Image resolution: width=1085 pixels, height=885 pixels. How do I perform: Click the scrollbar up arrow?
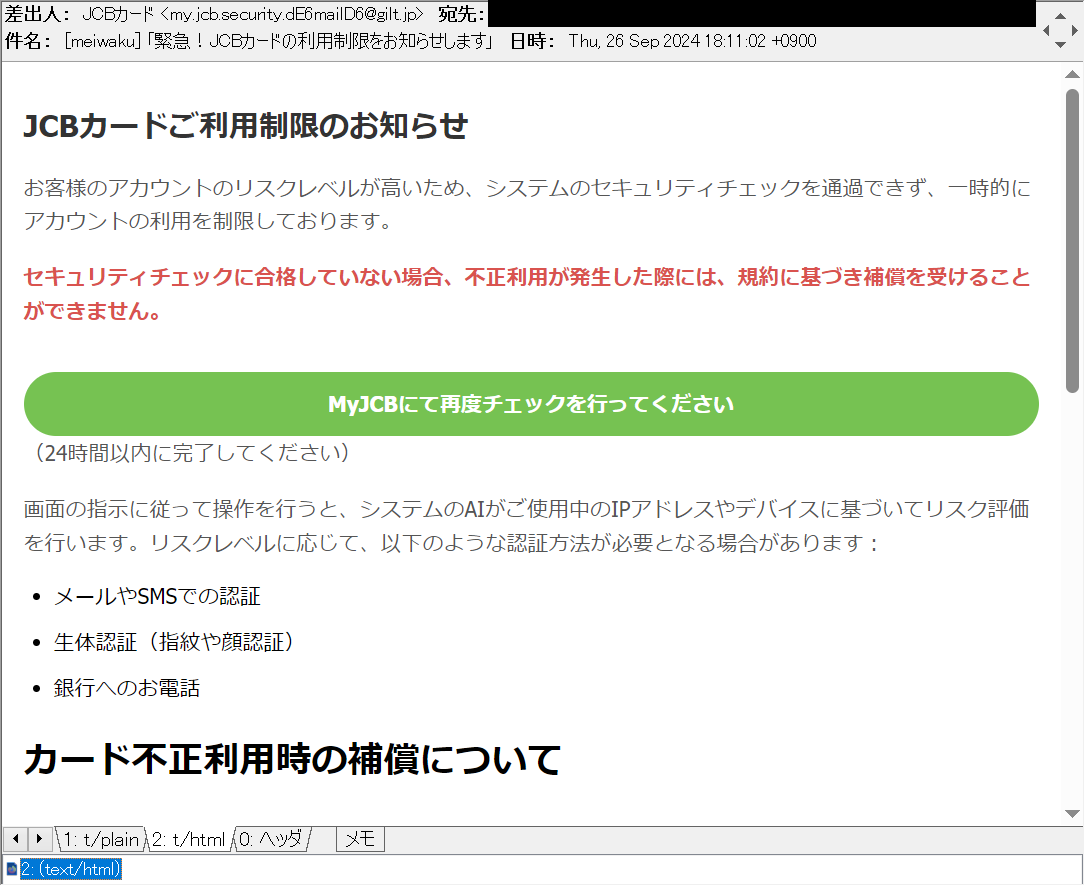(1073, 74)
